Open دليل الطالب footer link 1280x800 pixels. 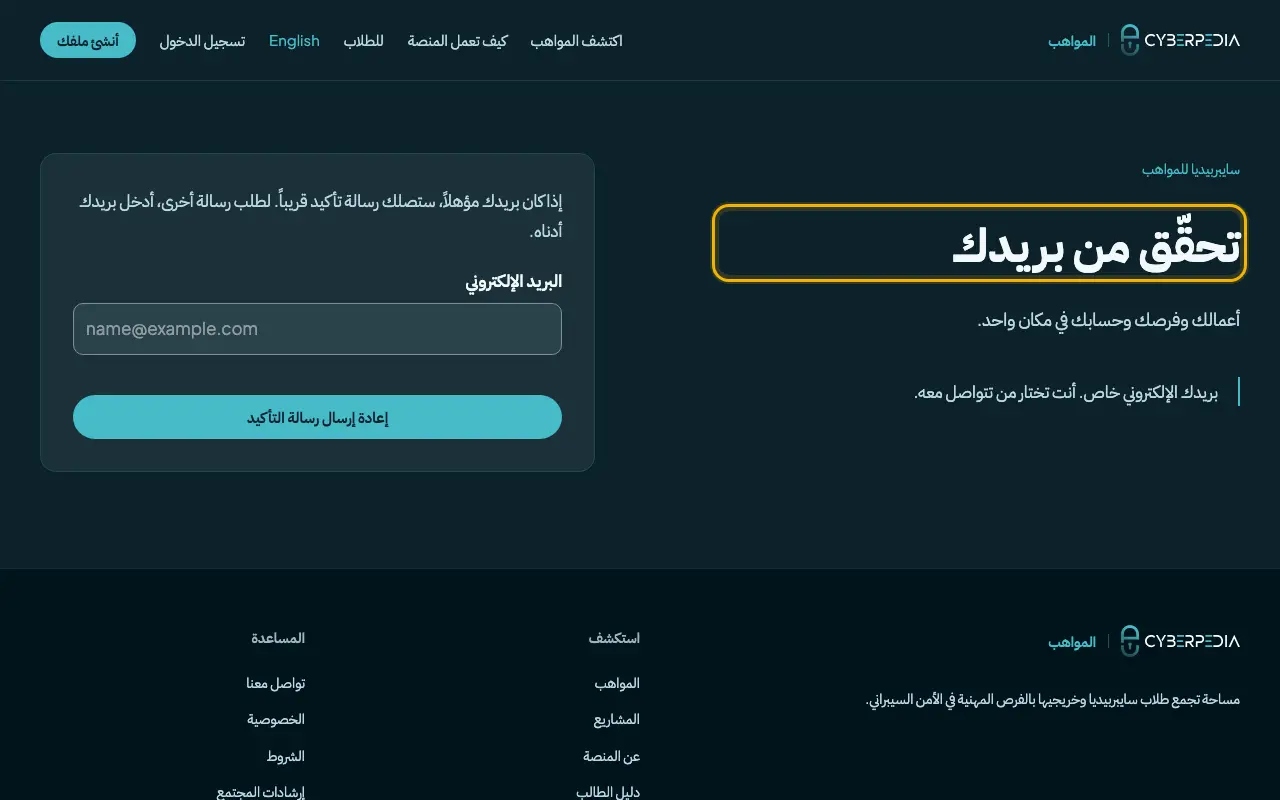click(608, 792)
